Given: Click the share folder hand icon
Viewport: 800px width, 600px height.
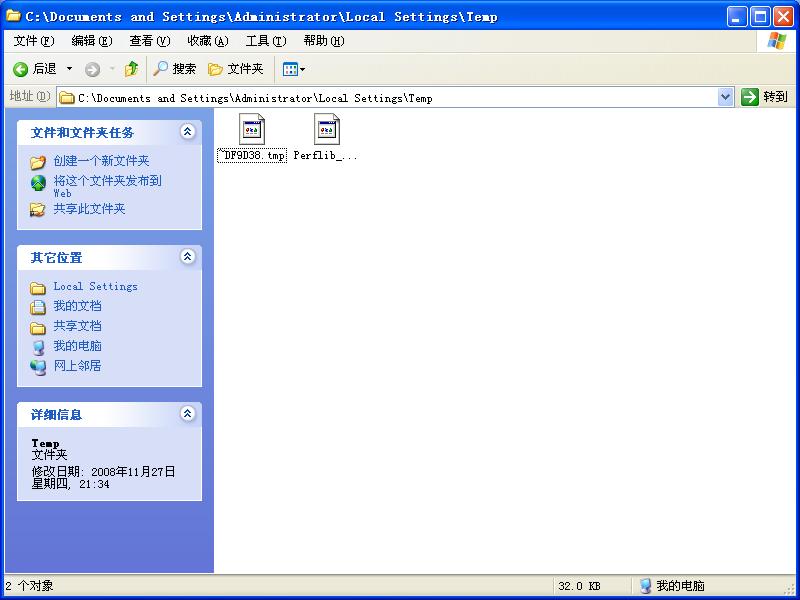Looking at the screenshot, I should (38, 209).
